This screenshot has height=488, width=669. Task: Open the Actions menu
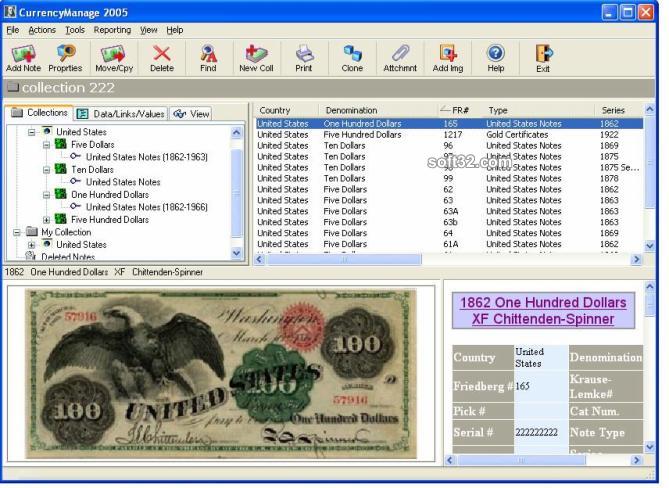point(42,30)
